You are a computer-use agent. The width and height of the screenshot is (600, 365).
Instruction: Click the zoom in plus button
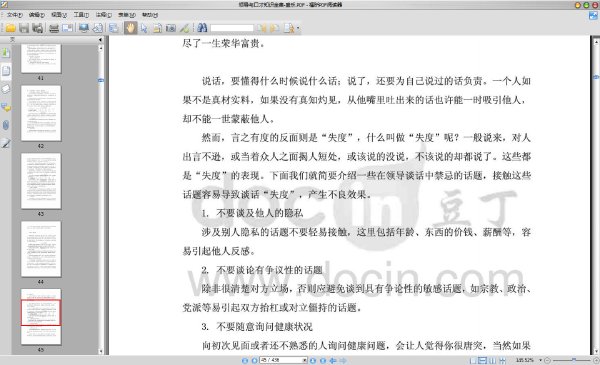point(596,360)
